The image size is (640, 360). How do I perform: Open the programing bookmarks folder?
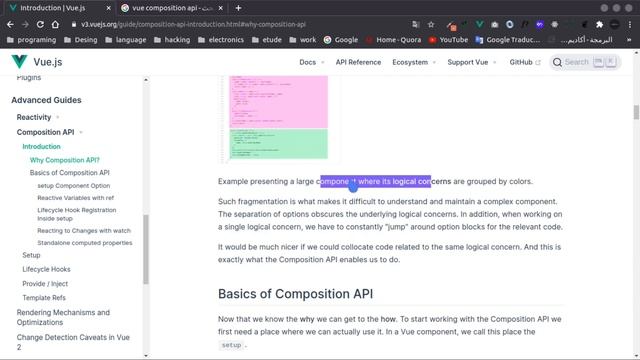31,40
